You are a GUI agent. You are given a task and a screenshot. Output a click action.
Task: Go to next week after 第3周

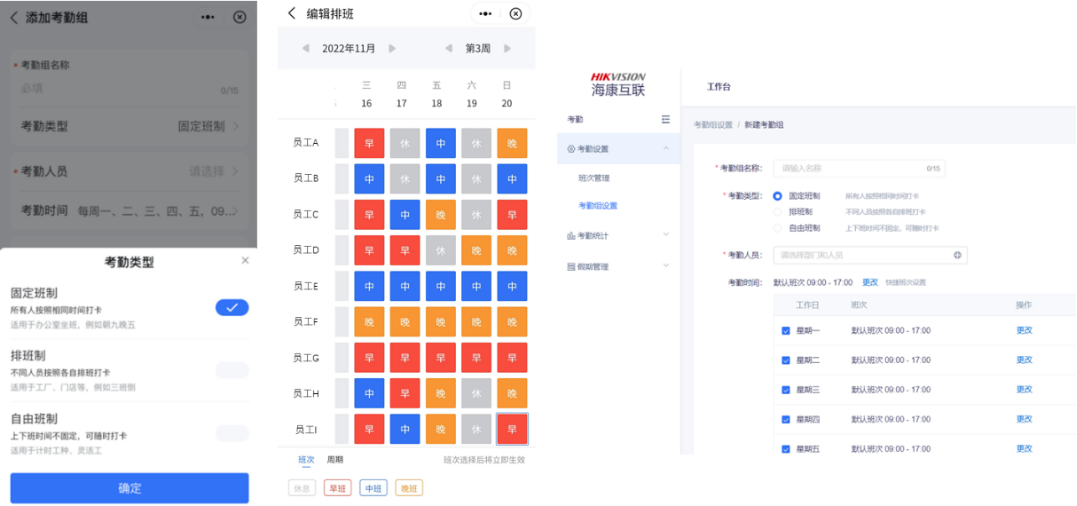[508, 48]
